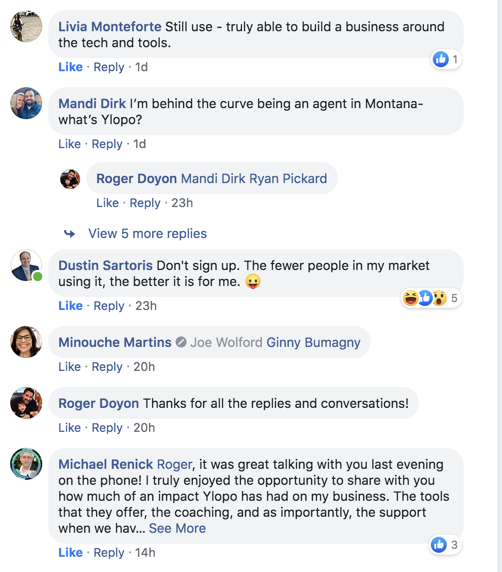Unlike Michael Renick's comment
Screen dimensions: 502x572
[x=70, y=552]
